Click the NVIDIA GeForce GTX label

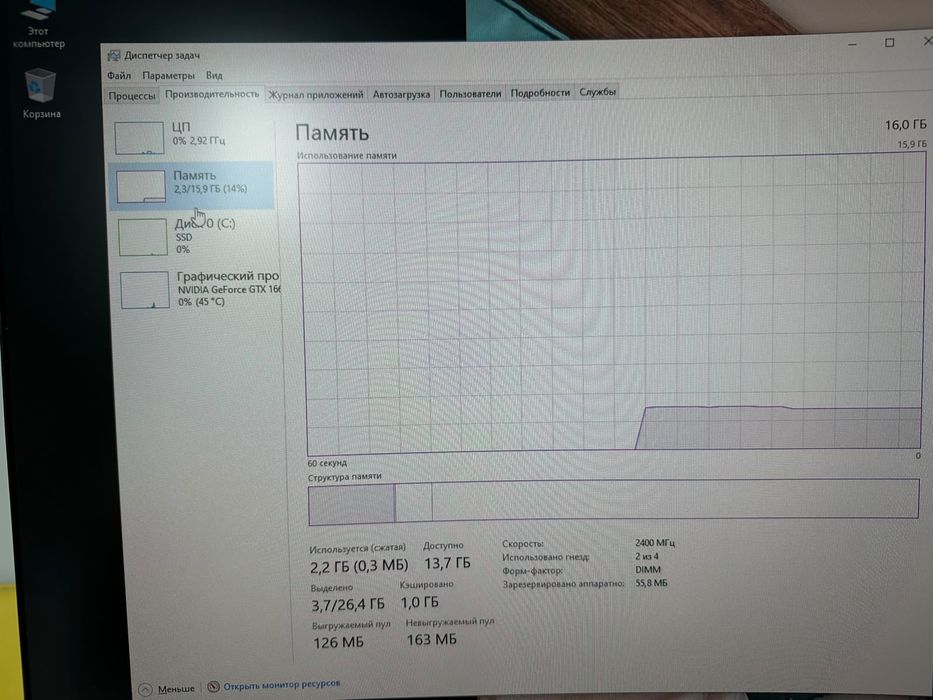coord(229,290)
